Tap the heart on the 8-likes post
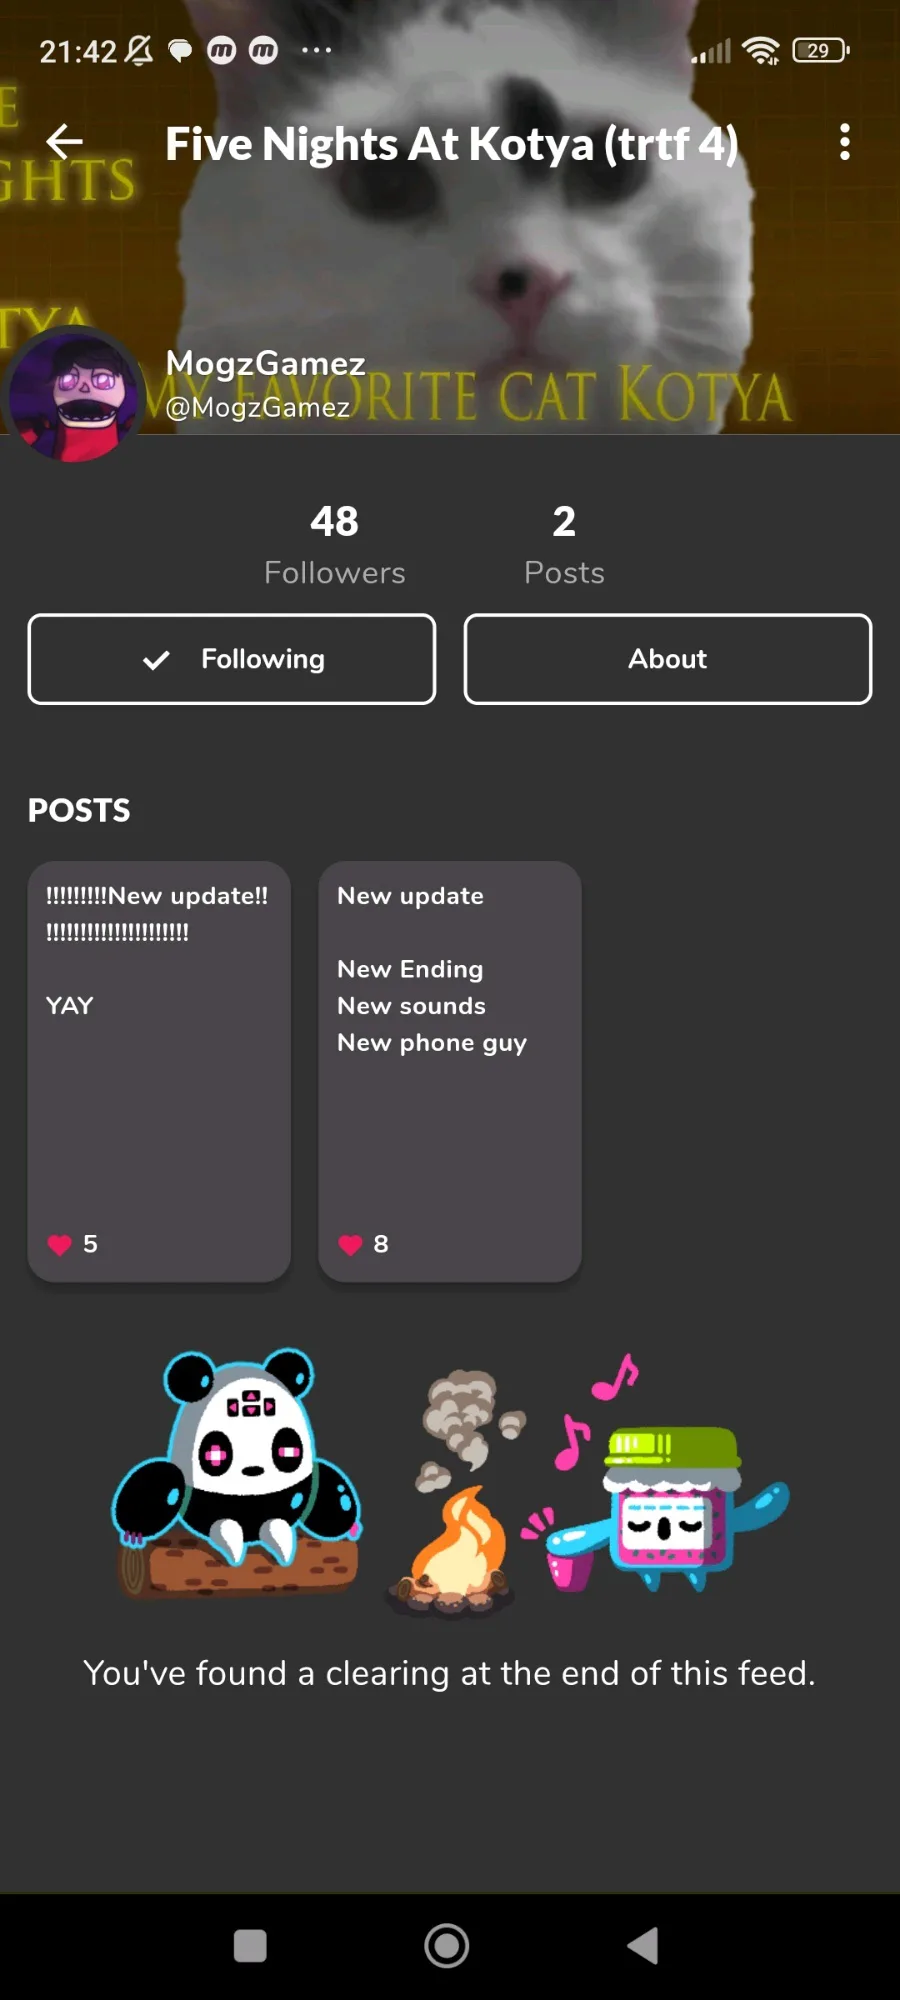 (x=351, y=1244)
